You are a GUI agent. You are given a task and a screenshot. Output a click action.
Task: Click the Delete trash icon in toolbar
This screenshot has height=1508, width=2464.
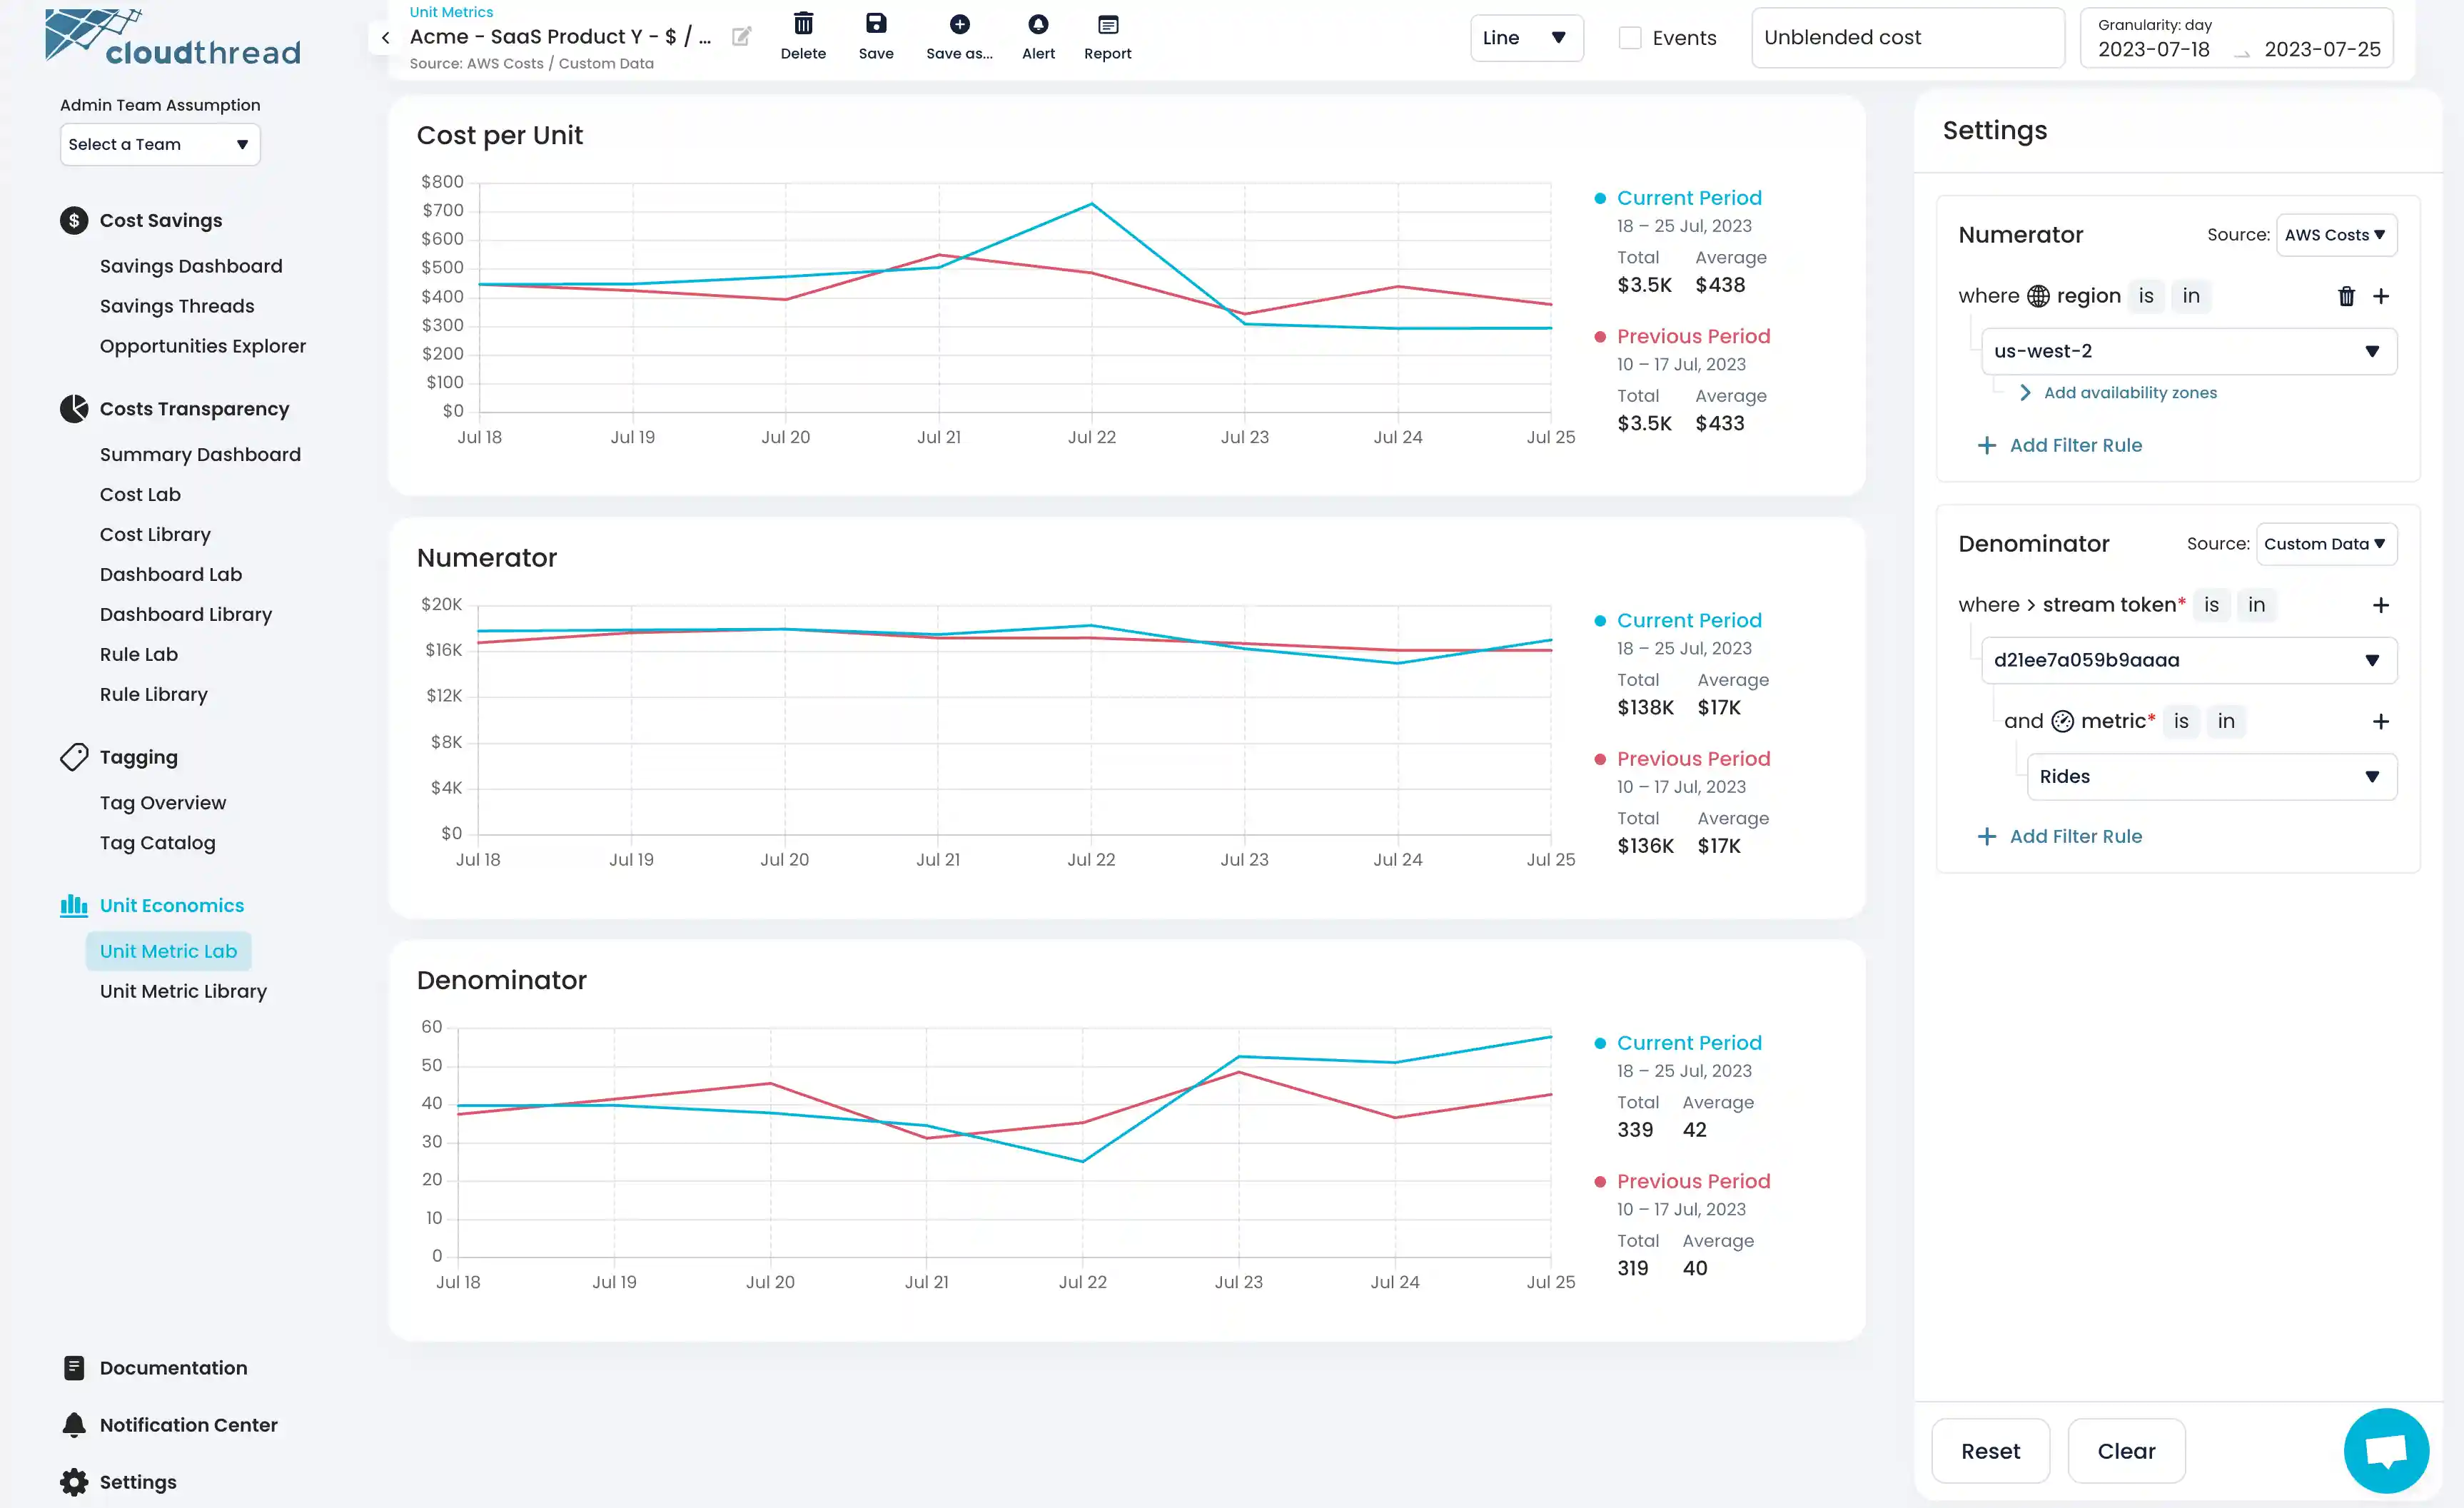pyautogui.click(x=803, y=25)
